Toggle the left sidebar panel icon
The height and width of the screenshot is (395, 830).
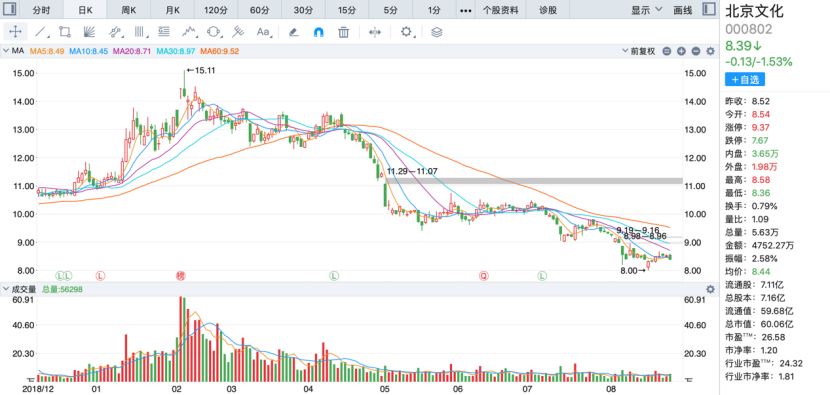click(x=10, y=10)
